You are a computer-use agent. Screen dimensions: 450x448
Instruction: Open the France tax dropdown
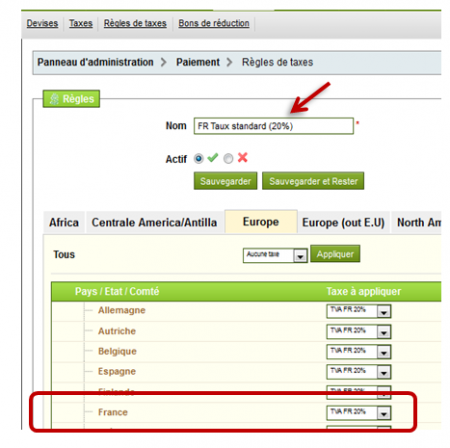coord(359,413)
